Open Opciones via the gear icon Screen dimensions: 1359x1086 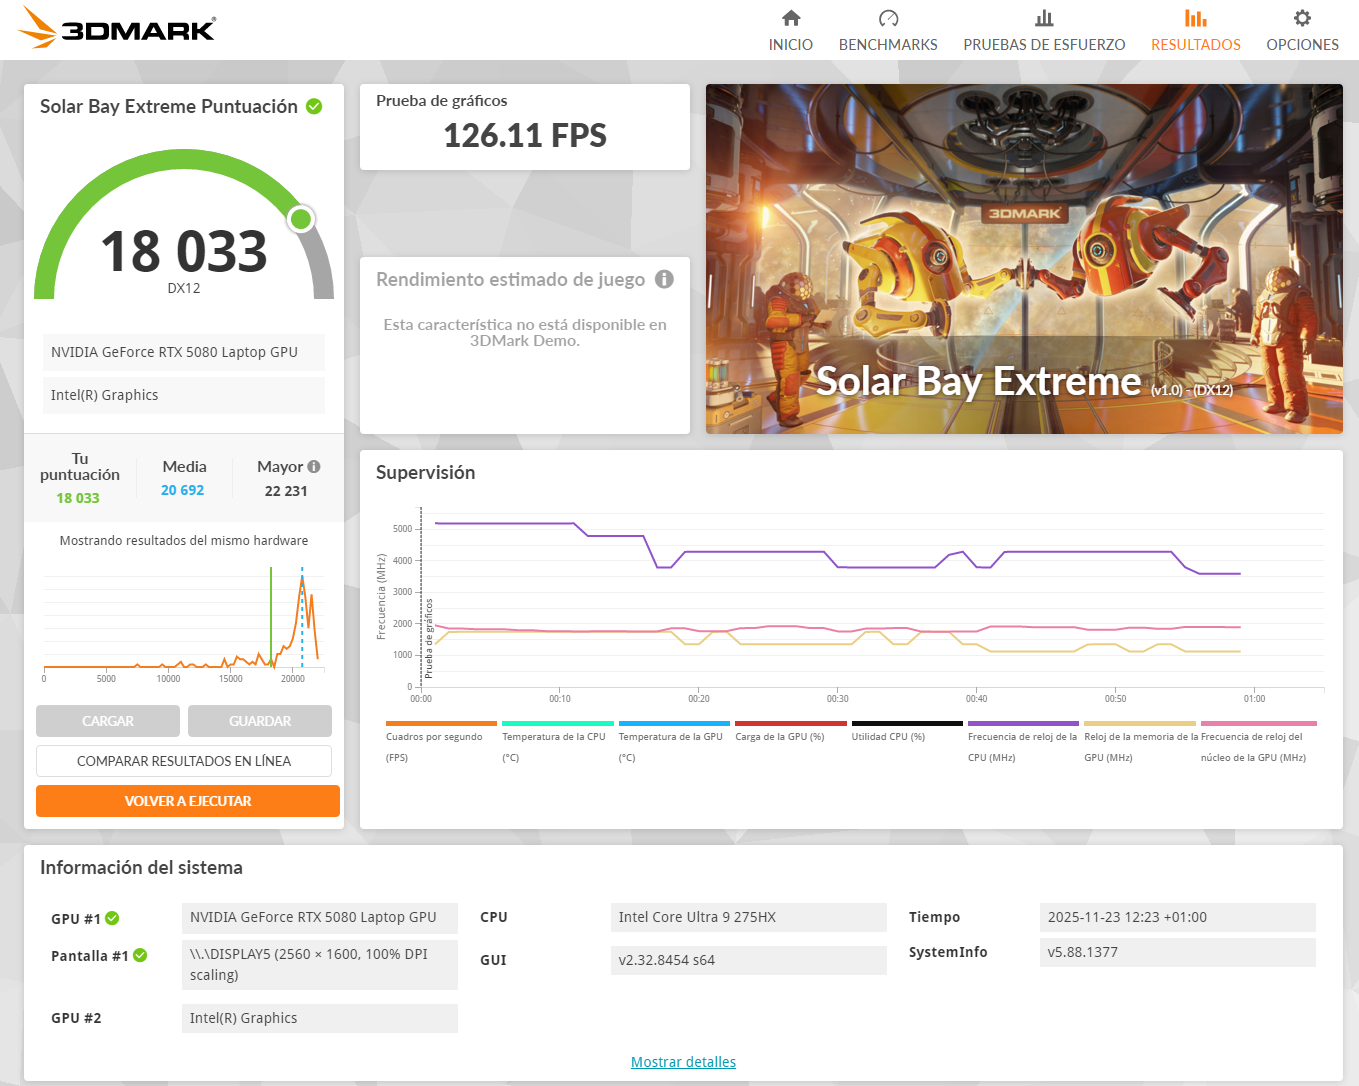point(1302,18)
